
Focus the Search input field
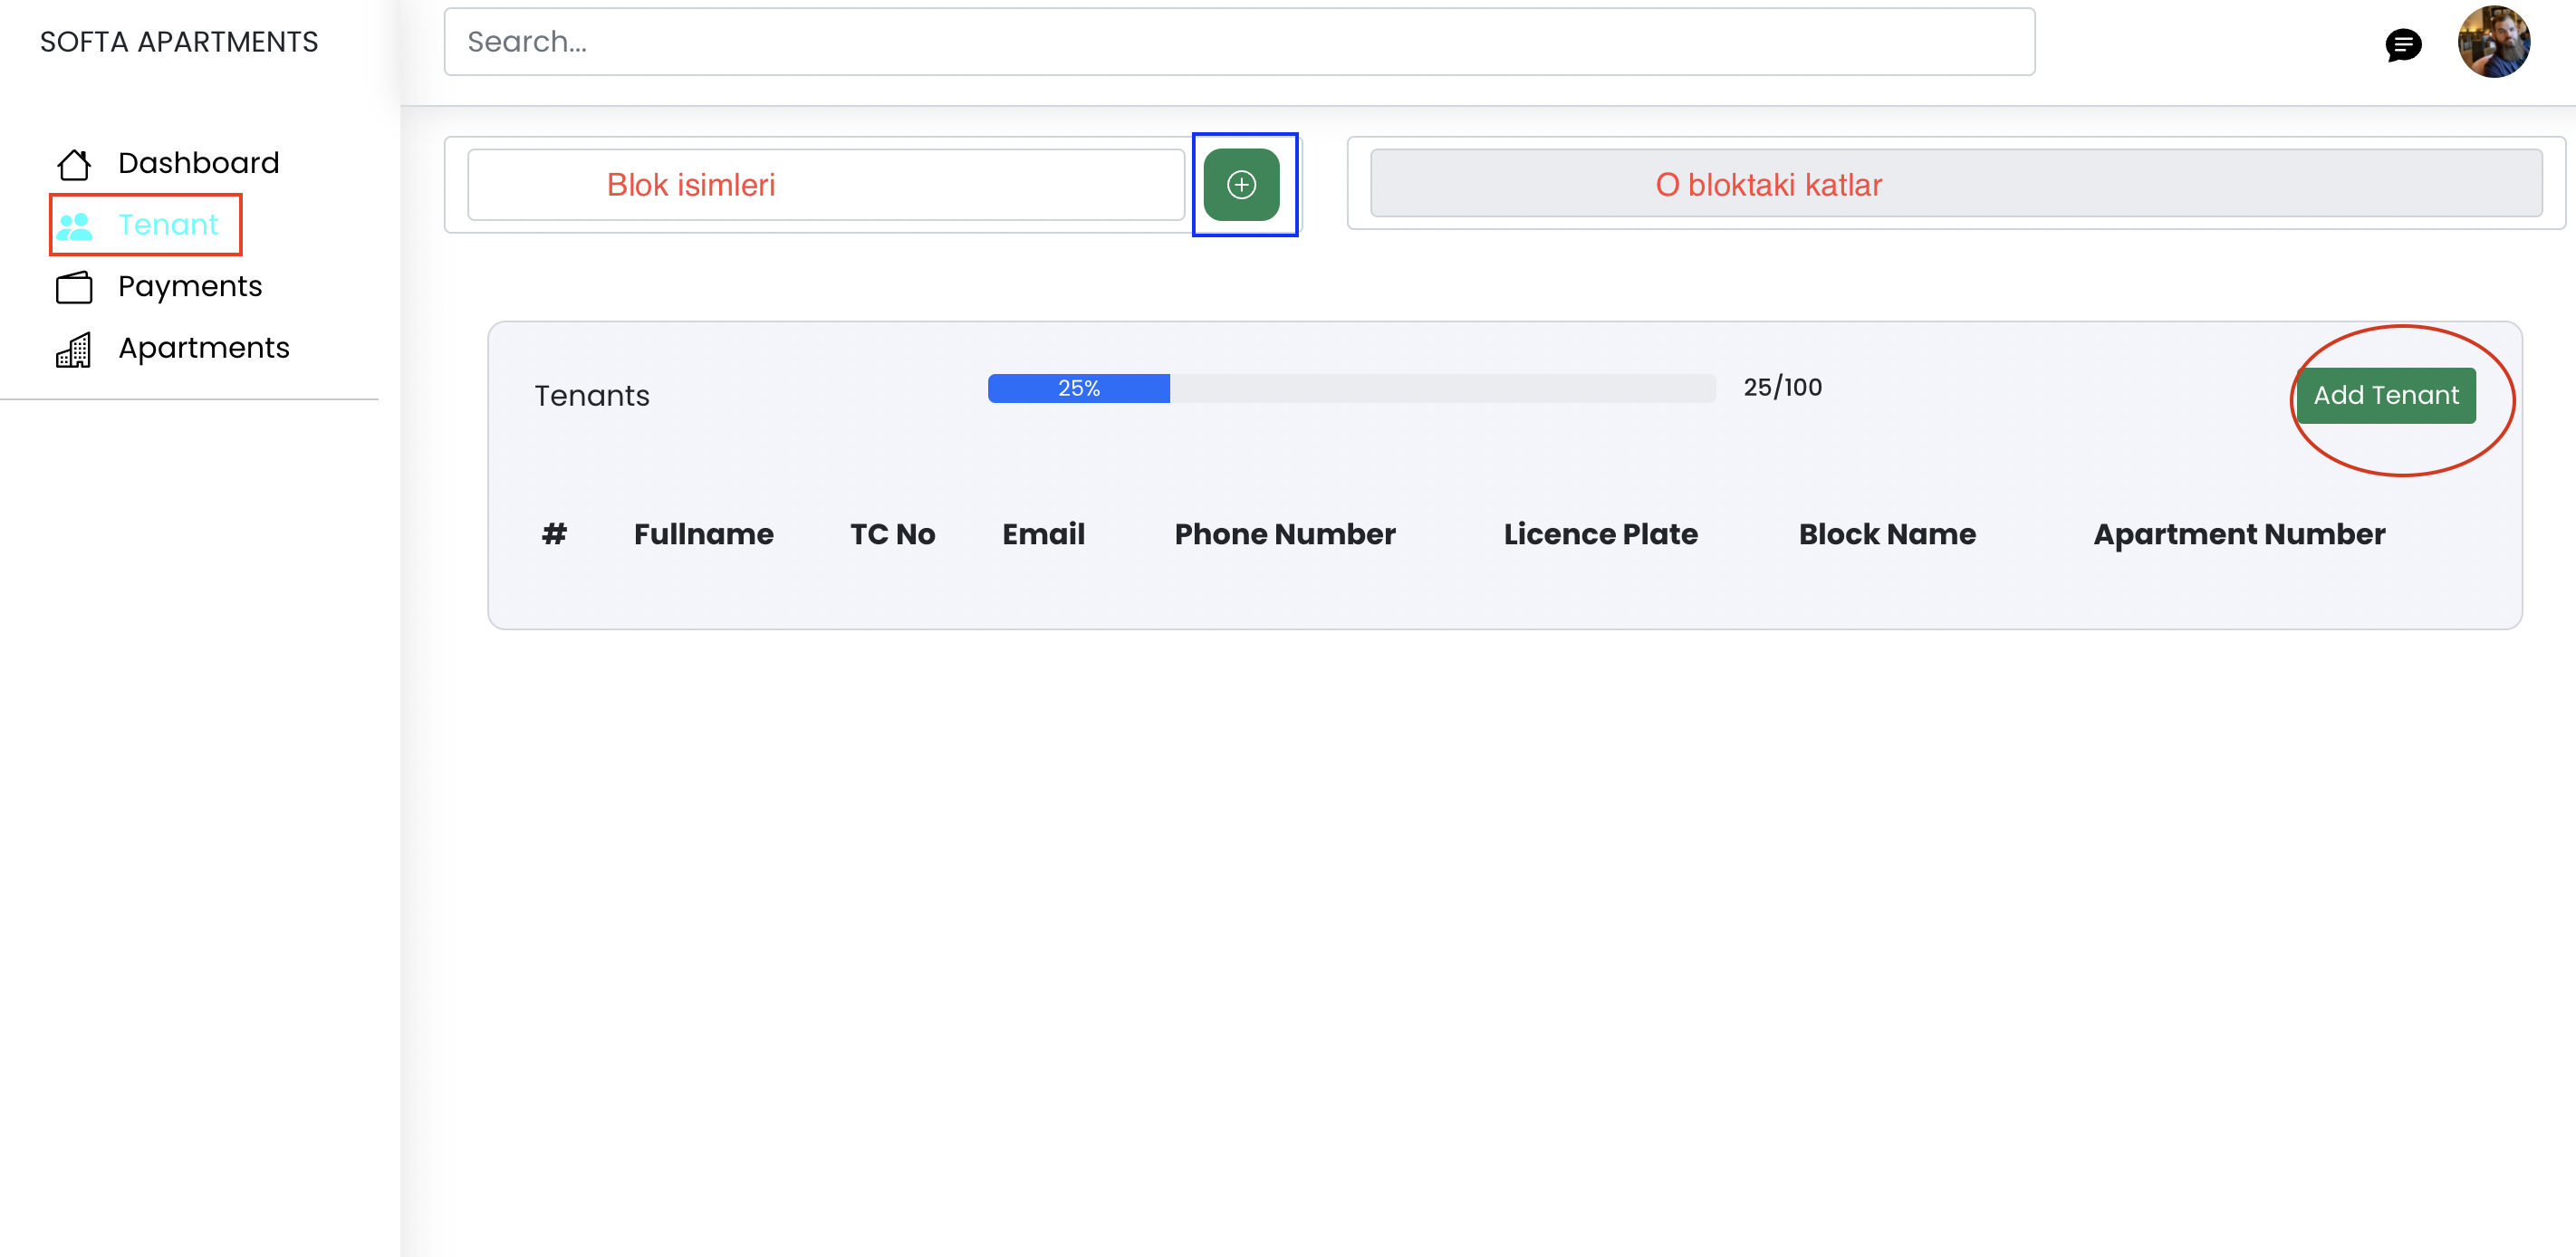point(1238,42)
